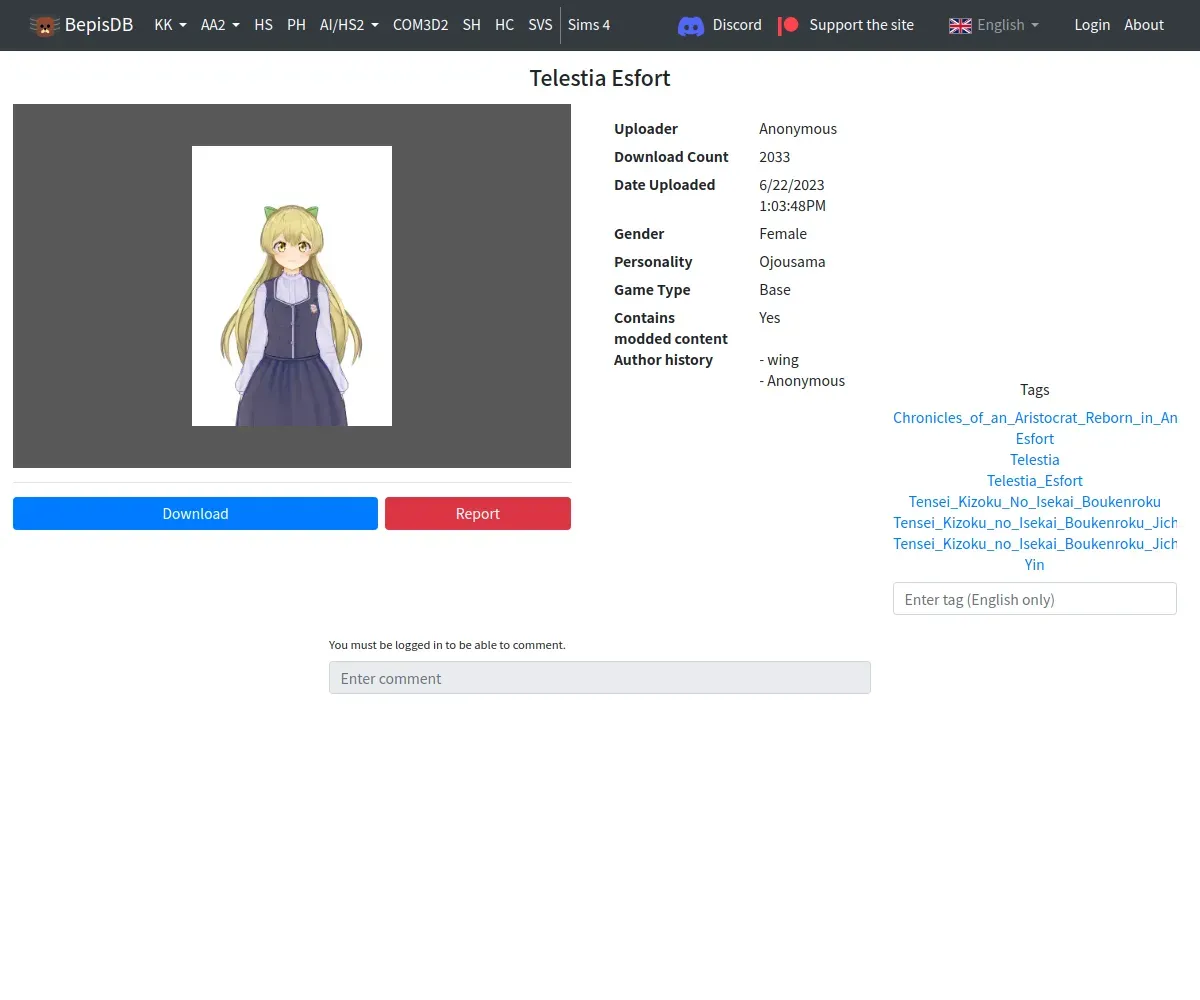The width and height of the screenshot is (1200, 1000).
Task: Click the Discord logo icon
Action: point(691,25)
